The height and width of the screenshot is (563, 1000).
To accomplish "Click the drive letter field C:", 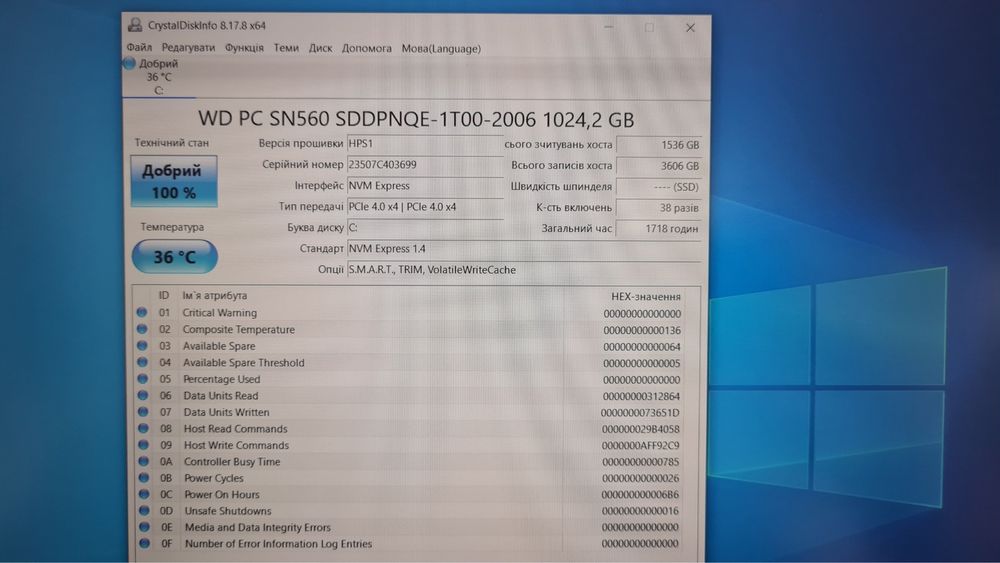I will tap(425, 228).
